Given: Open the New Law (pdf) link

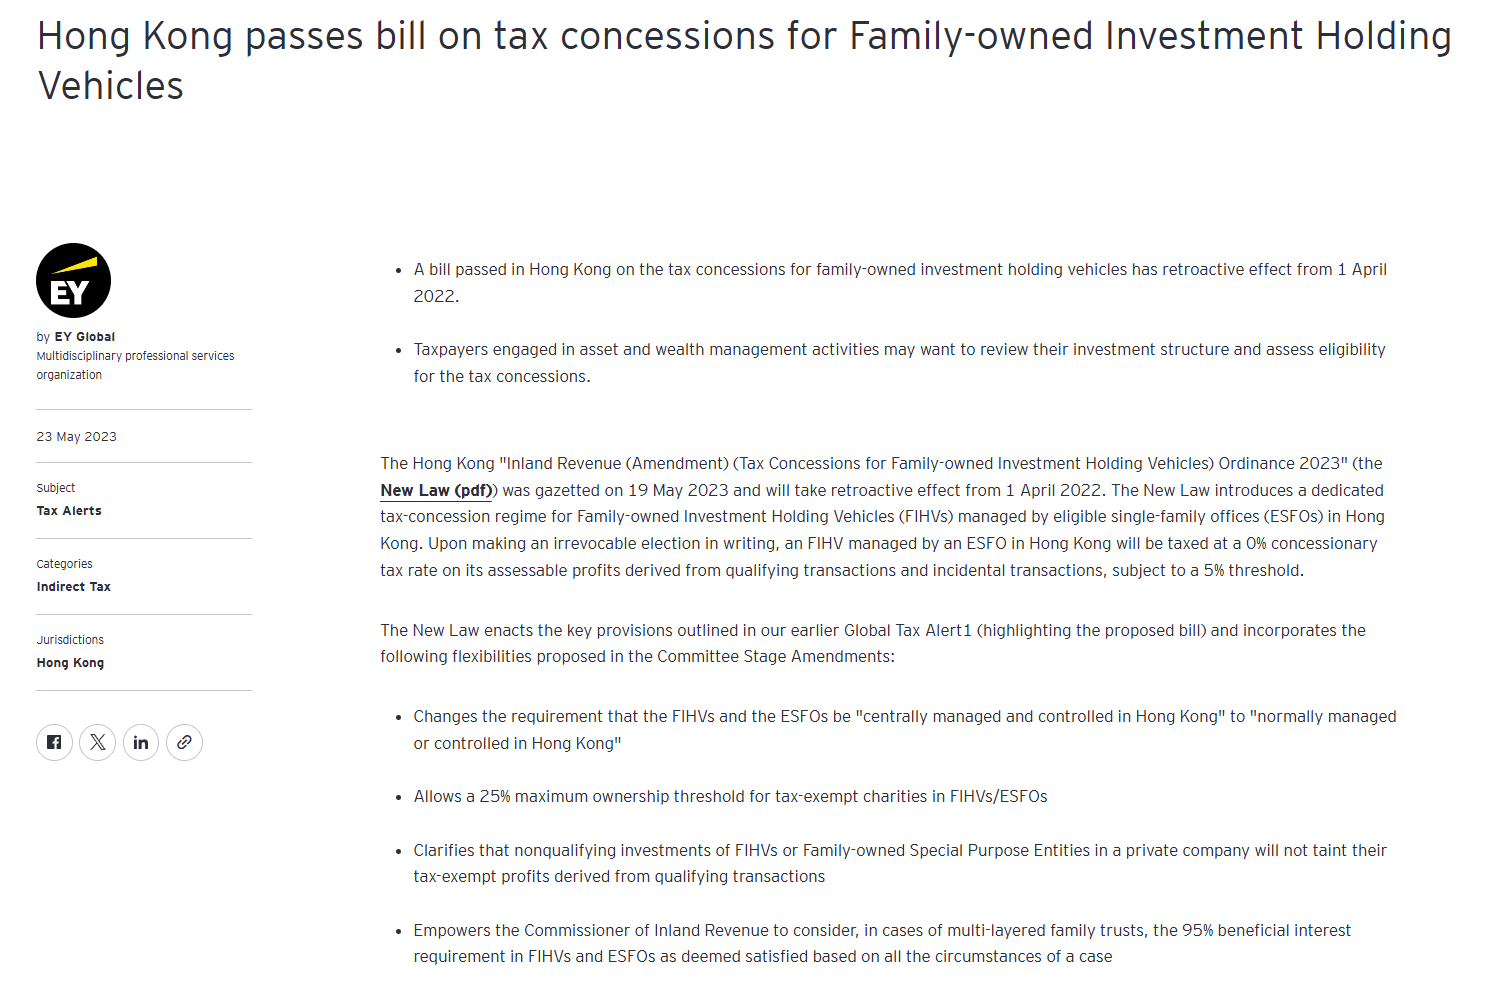Looking at the screenshot, I should pos(436,490).
